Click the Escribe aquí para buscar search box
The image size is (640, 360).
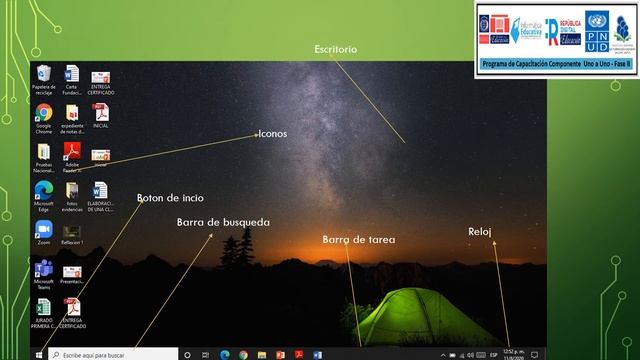(x=113, y=355)
